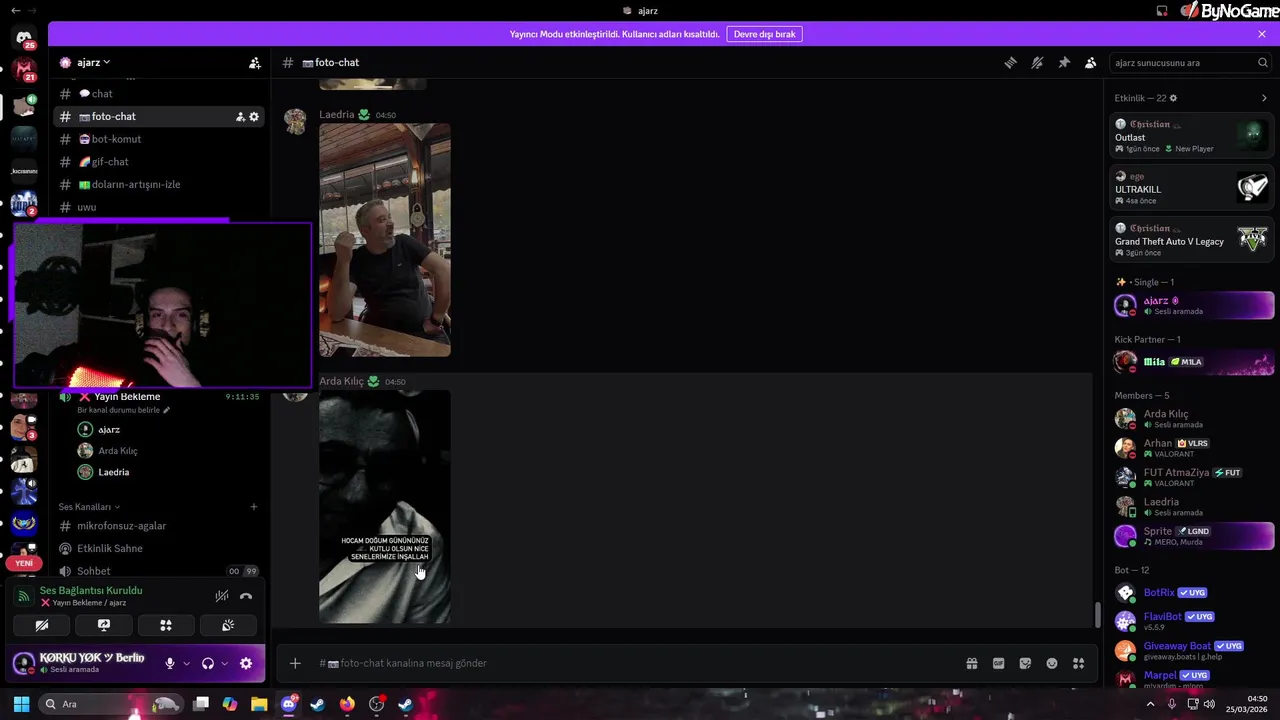
Task: Open the ULTRAKILL activity card
Action: click(1192, 187)
